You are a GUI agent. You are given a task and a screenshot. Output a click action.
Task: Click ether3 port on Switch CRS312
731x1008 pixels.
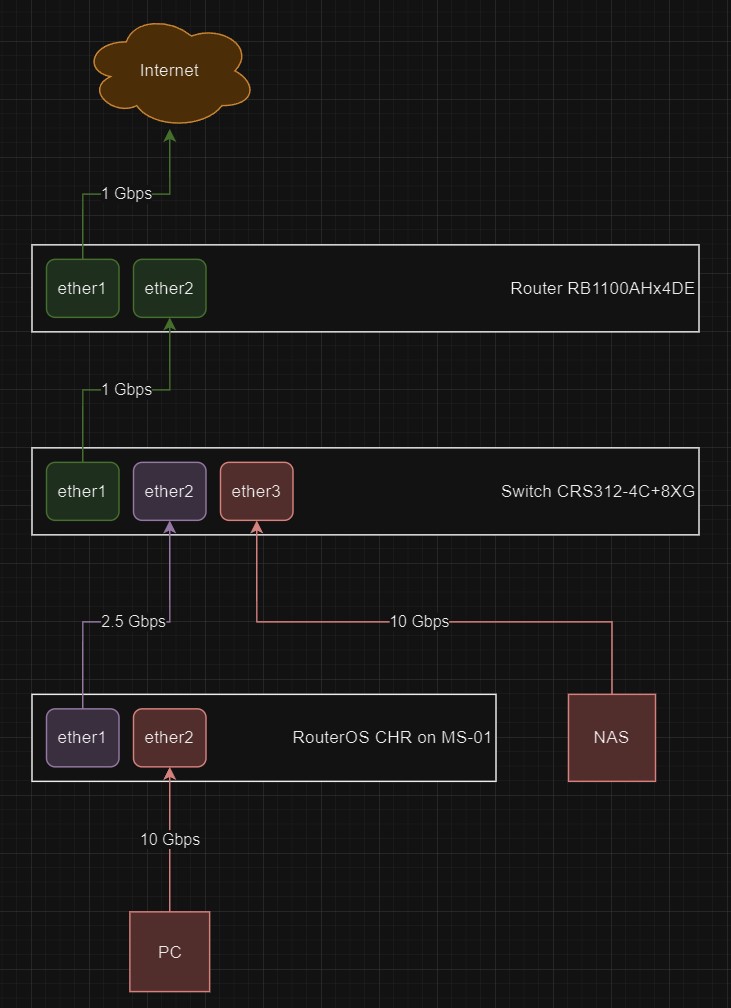pyautogui.click(x=256, y=491)
